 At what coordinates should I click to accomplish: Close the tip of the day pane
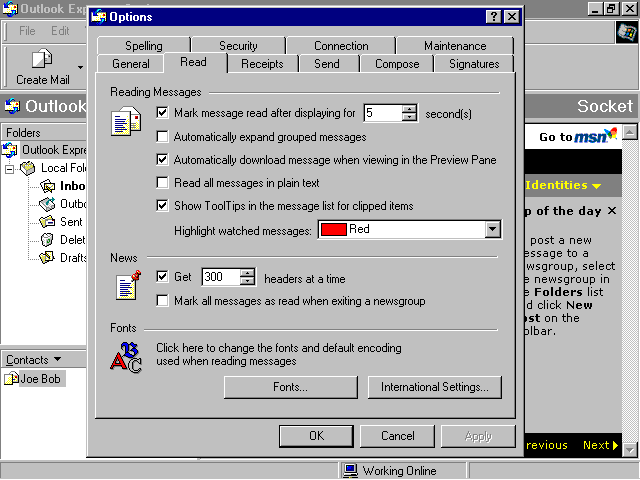pos(611,211)
